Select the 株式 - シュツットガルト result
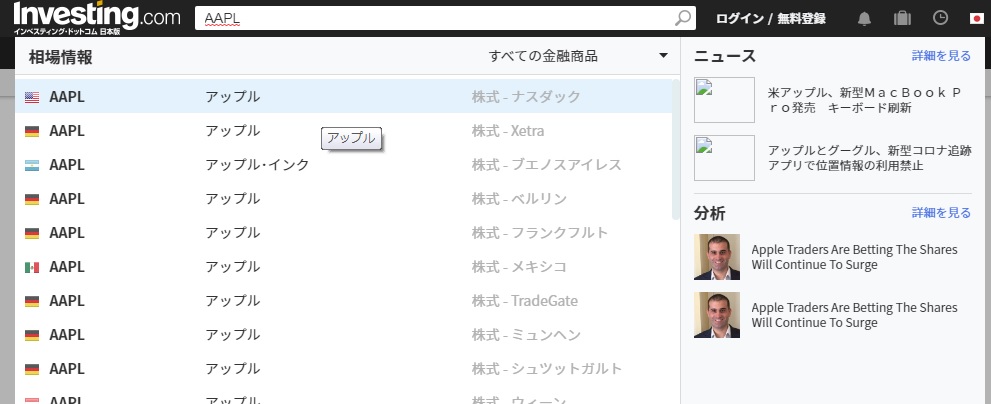 coord(343,369)
